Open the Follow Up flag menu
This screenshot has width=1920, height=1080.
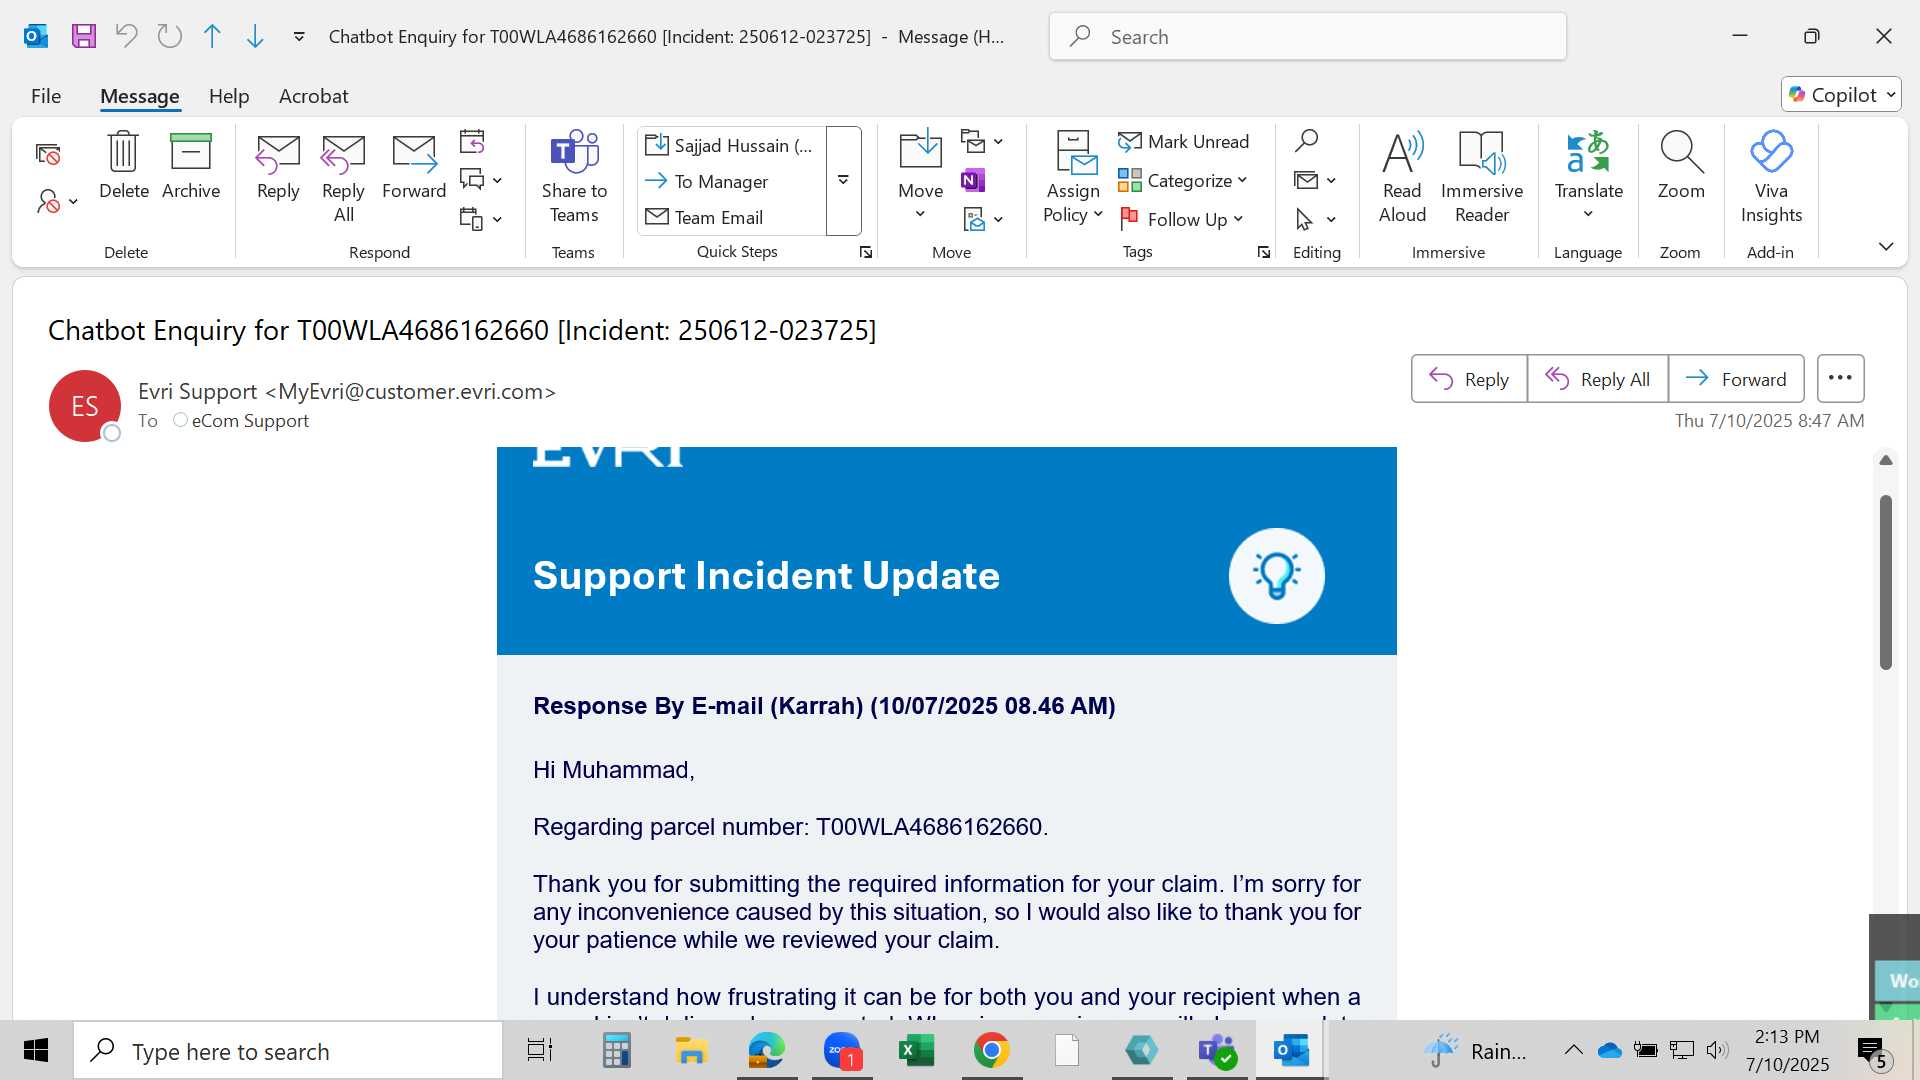1182,219
